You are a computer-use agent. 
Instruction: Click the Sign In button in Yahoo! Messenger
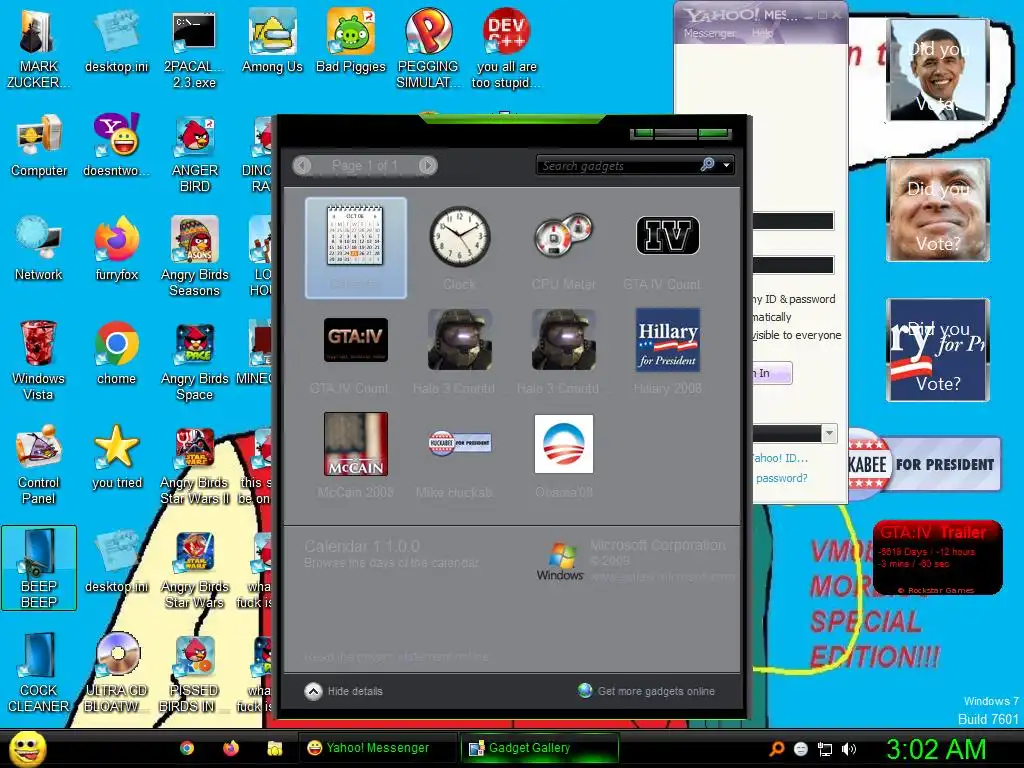(772, 373)
